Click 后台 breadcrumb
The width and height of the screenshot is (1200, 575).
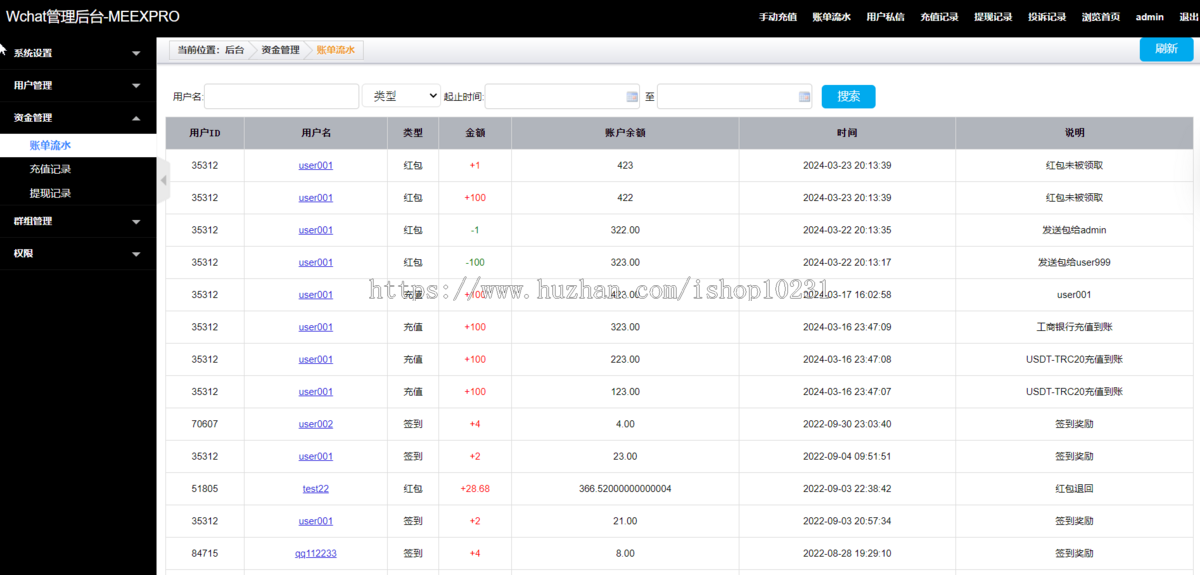click(x=234, y=50)
